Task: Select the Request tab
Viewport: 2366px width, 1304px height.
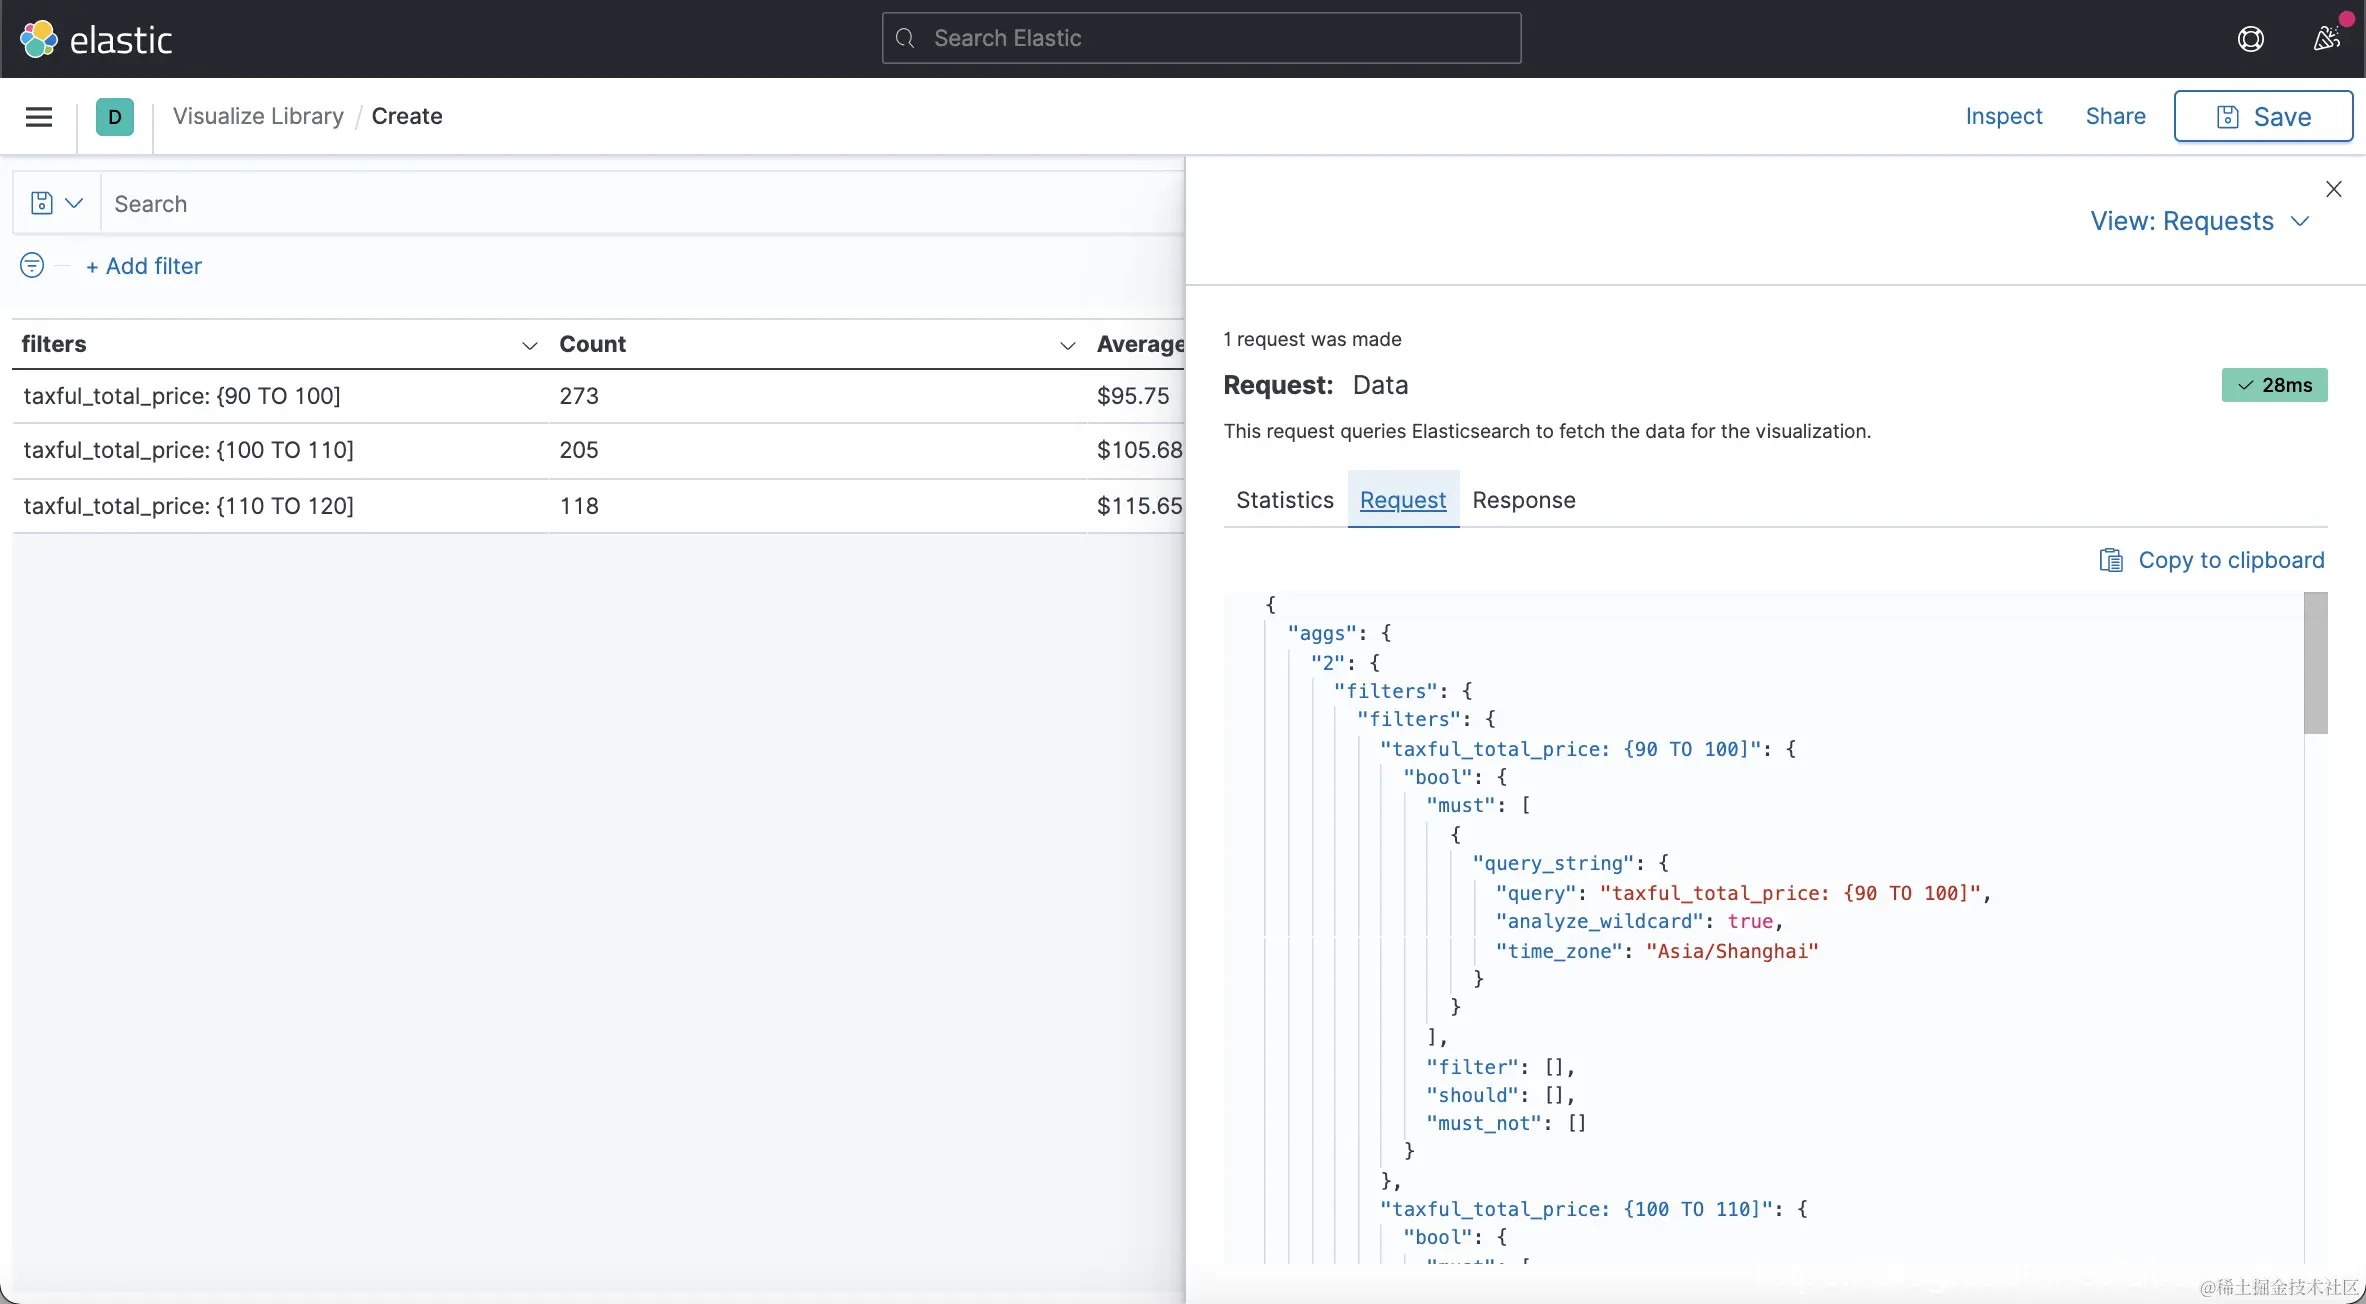Action: 1402,500
